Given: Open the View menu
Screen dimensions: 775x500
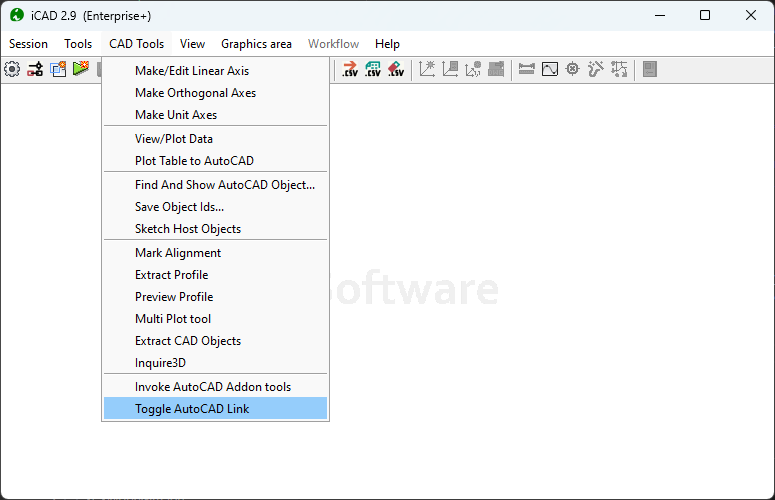Looking at the screenshot, I should [x=192, y=44].
